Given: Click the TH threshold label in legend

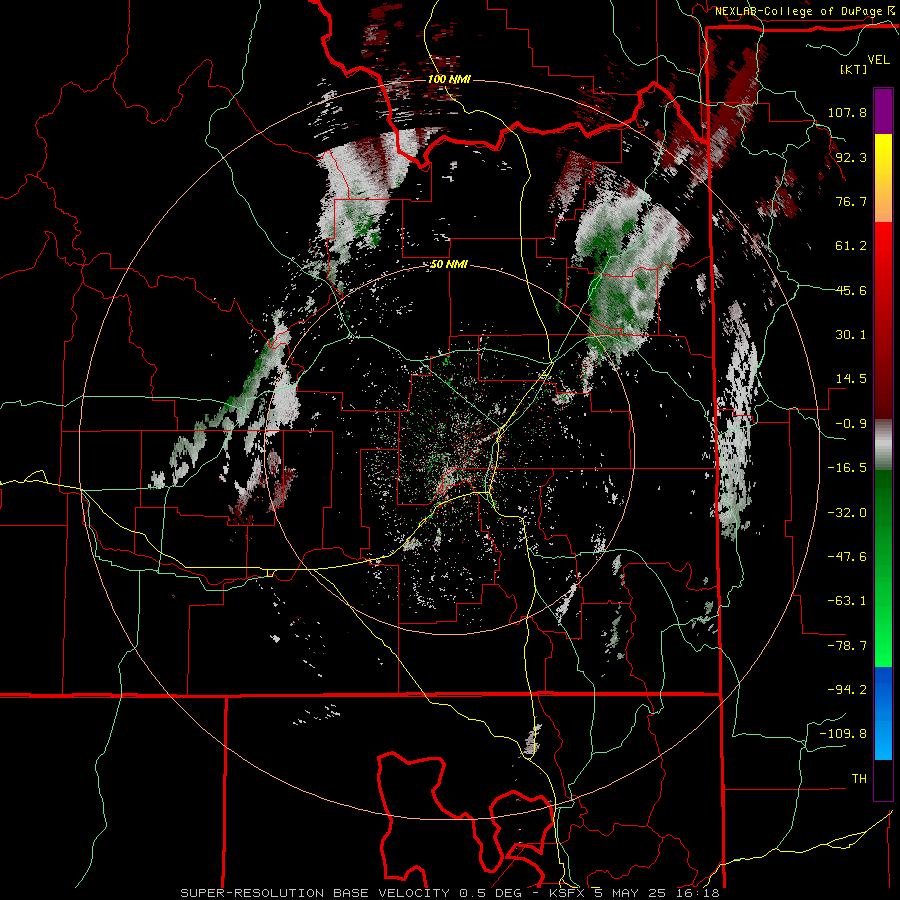Looking at the screenshot, I should coord(859,779).
